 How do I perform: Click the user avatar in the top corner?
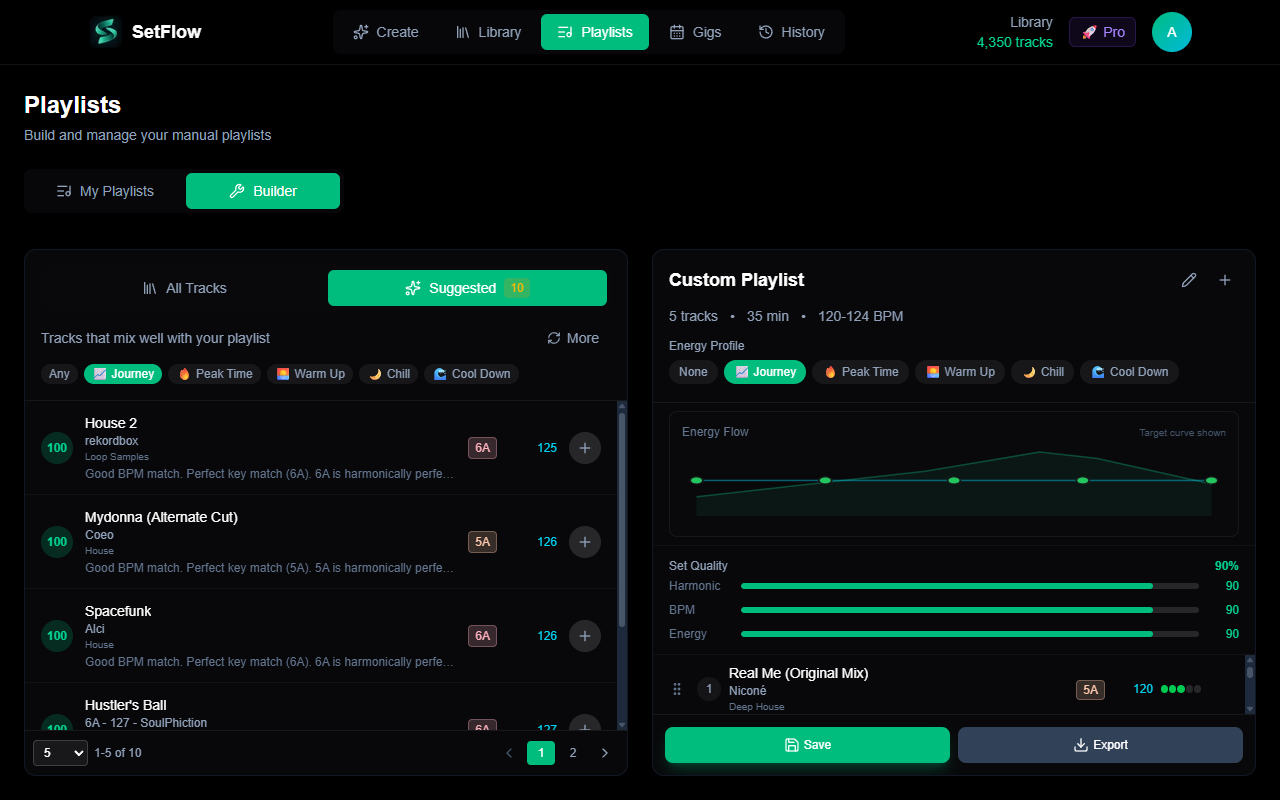pos(1171,31)
